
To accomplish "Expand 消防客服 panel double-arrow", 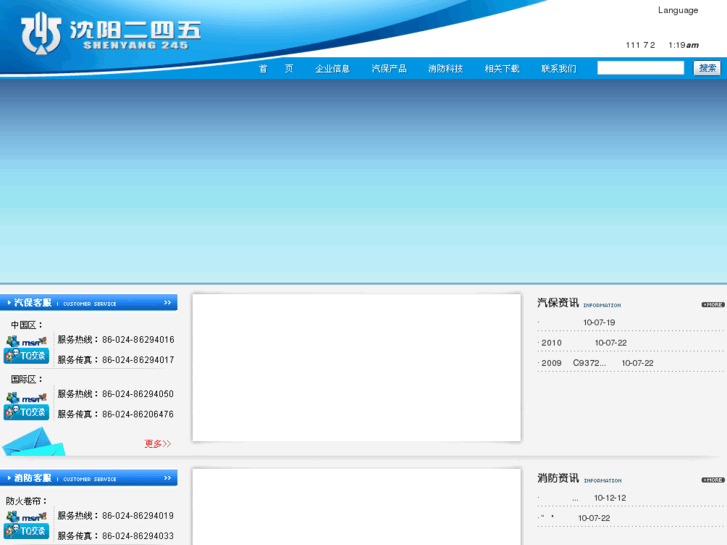I will coord(167,478).
